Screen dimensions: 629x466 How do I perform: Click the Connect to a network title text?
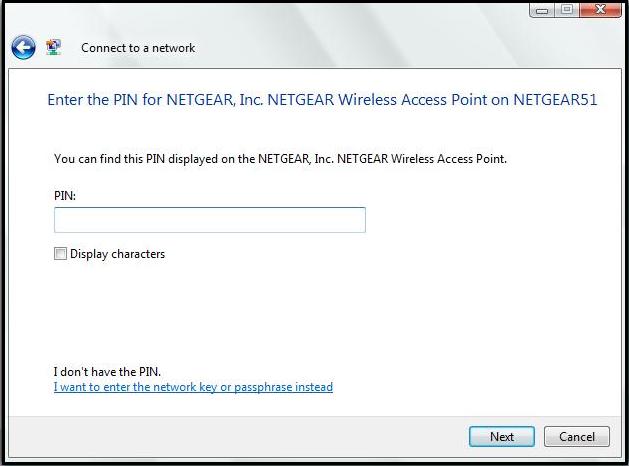[138, 48]
